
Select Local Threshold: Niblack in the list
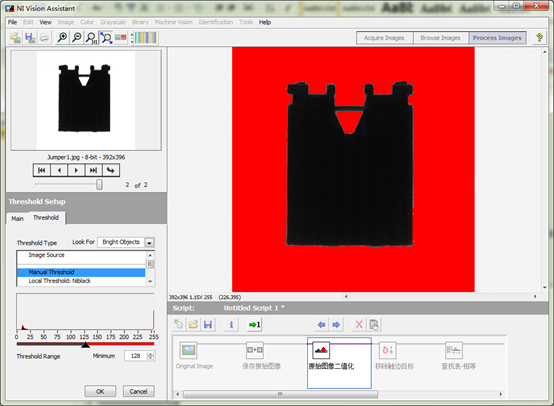tap(81, 281)
